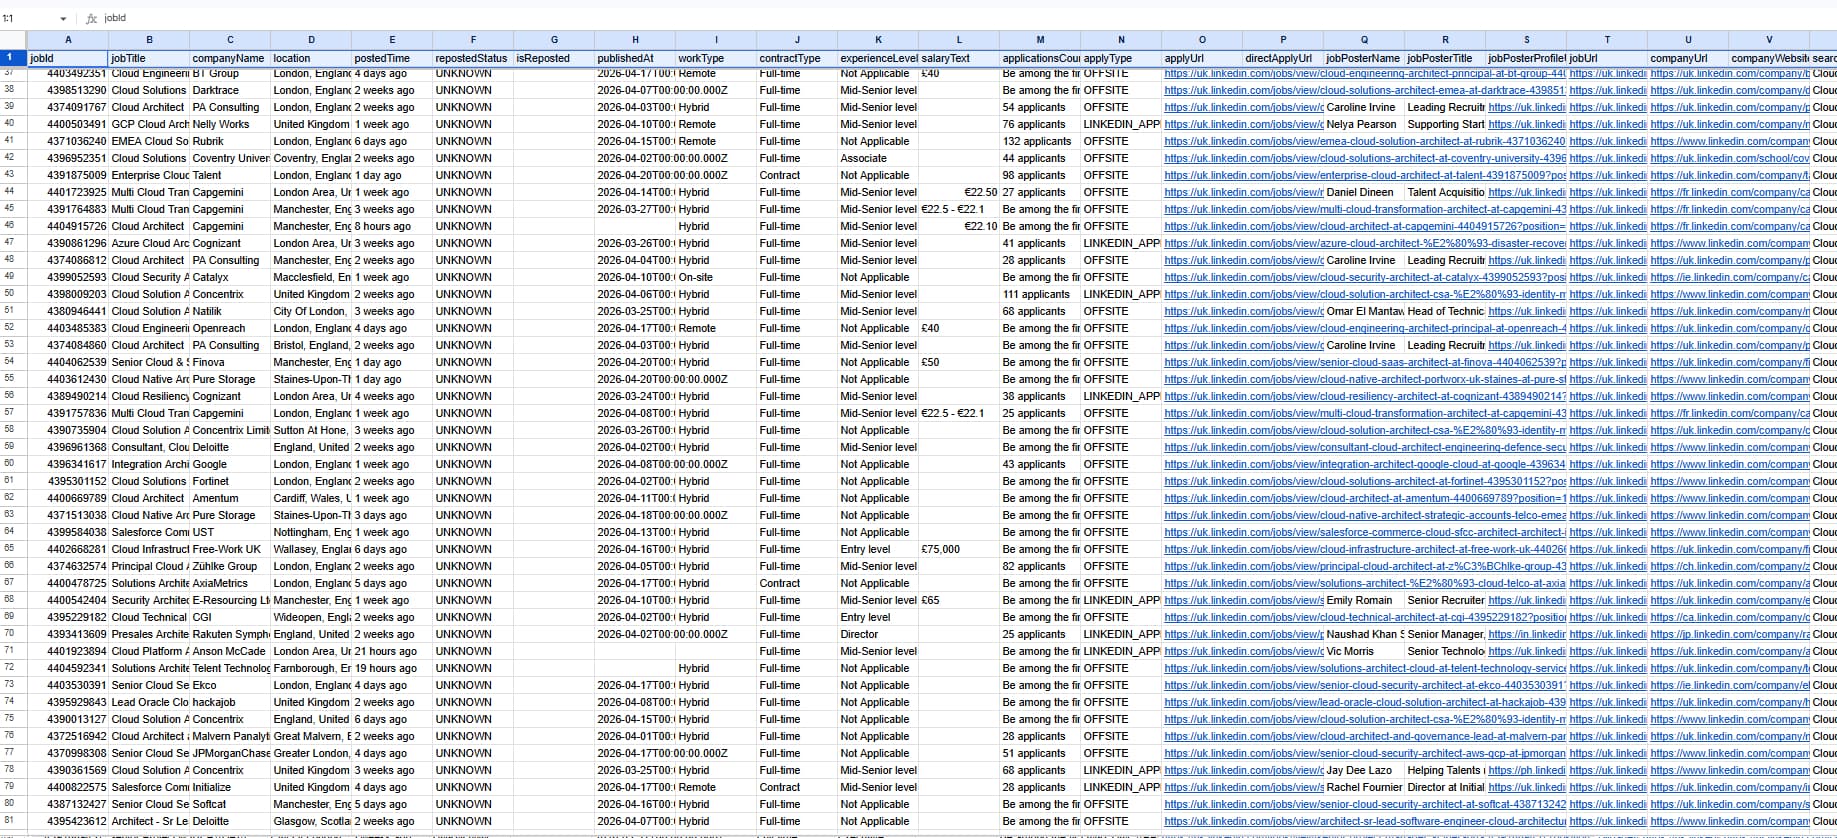The width and height of the screenshot is (1837, 838).
Task: Select column A header
Action: pos(68,40)
